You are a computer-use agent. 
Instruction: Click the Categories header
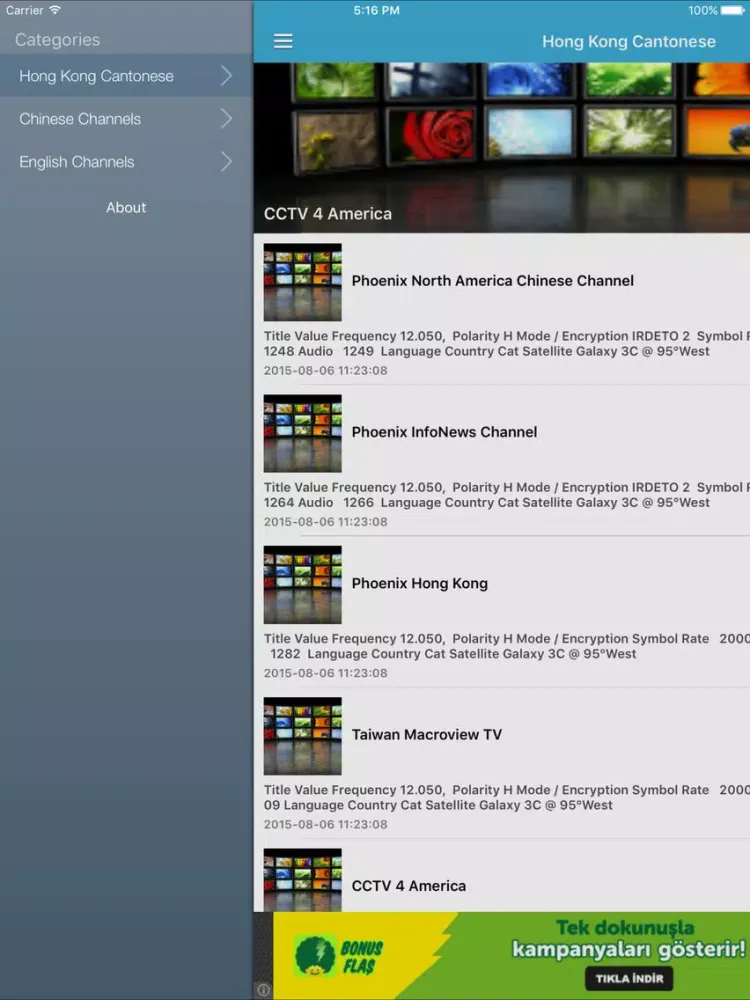tap(57, 40)
